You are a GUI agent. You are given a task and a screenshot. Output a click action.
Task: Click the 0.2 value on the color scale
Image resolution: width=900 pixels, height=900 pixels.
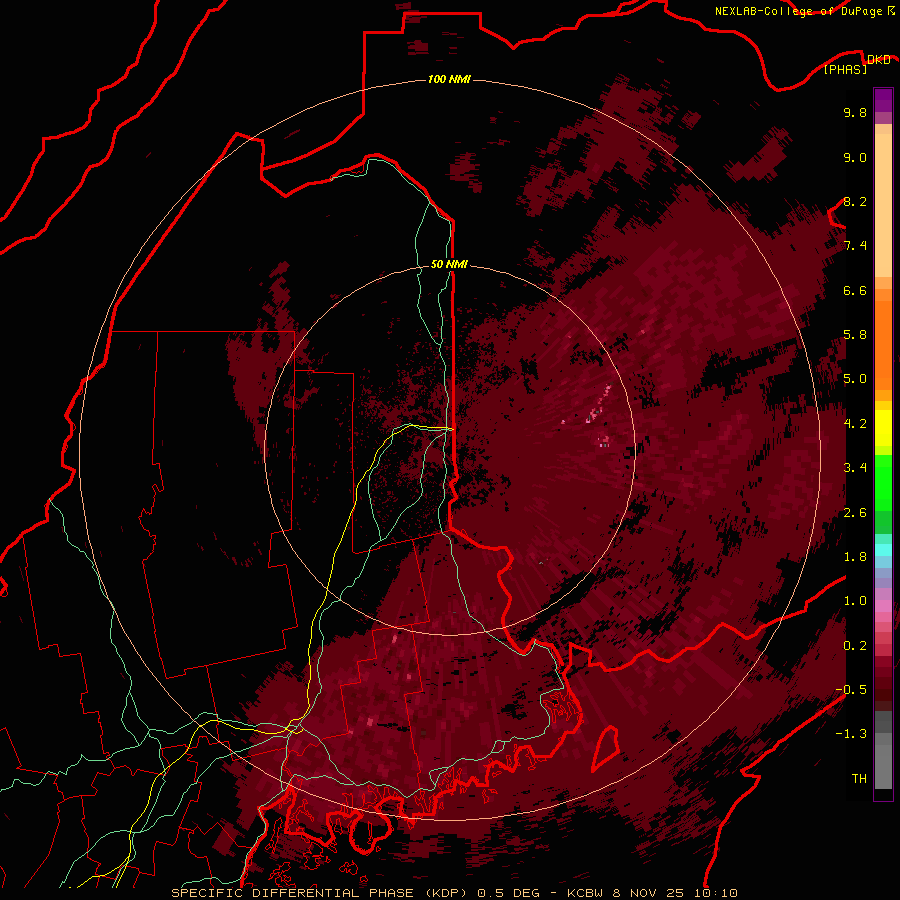(855, 646)
